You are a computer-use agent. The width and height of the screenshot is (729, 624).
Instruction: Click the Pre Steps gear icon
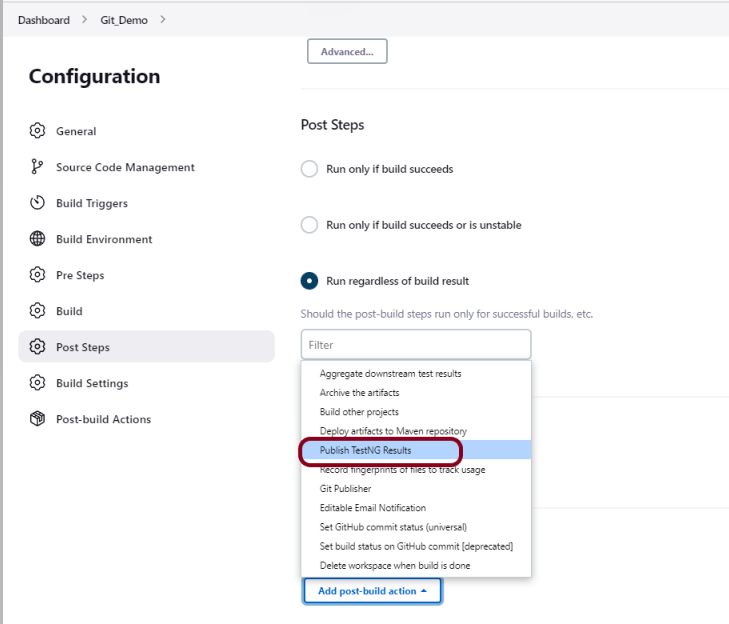[x=37, y=275]
